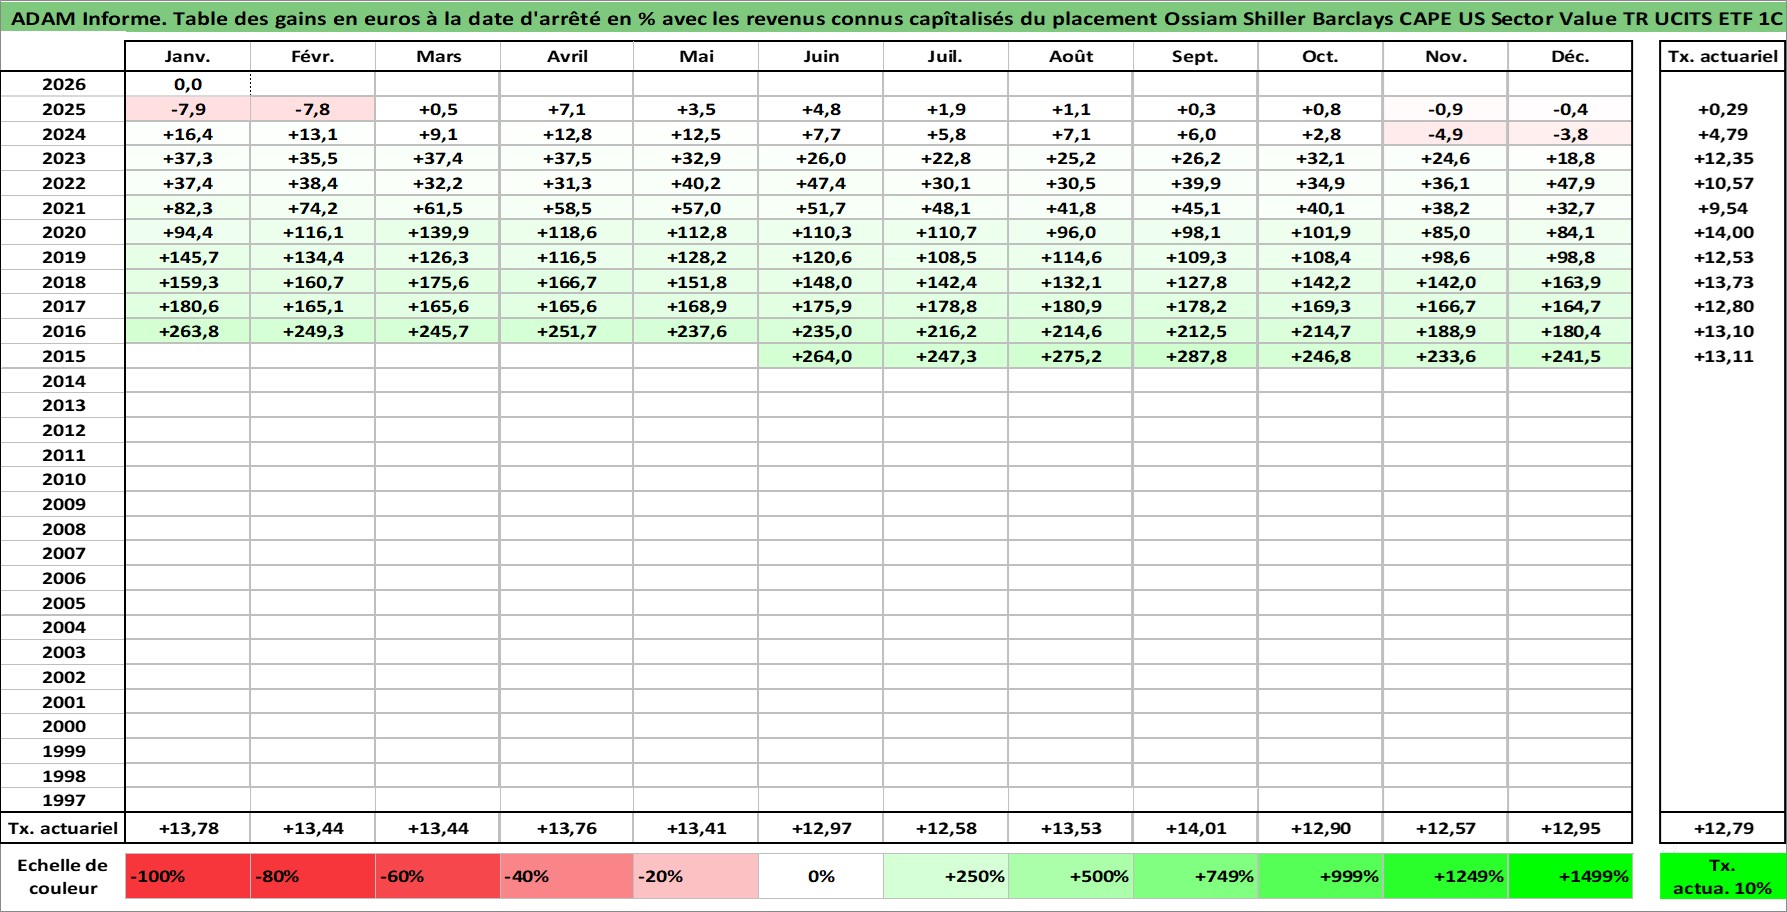1787x912 pixels.
Task: Click the ADAM Informe title banner
Action: (893, 18)
